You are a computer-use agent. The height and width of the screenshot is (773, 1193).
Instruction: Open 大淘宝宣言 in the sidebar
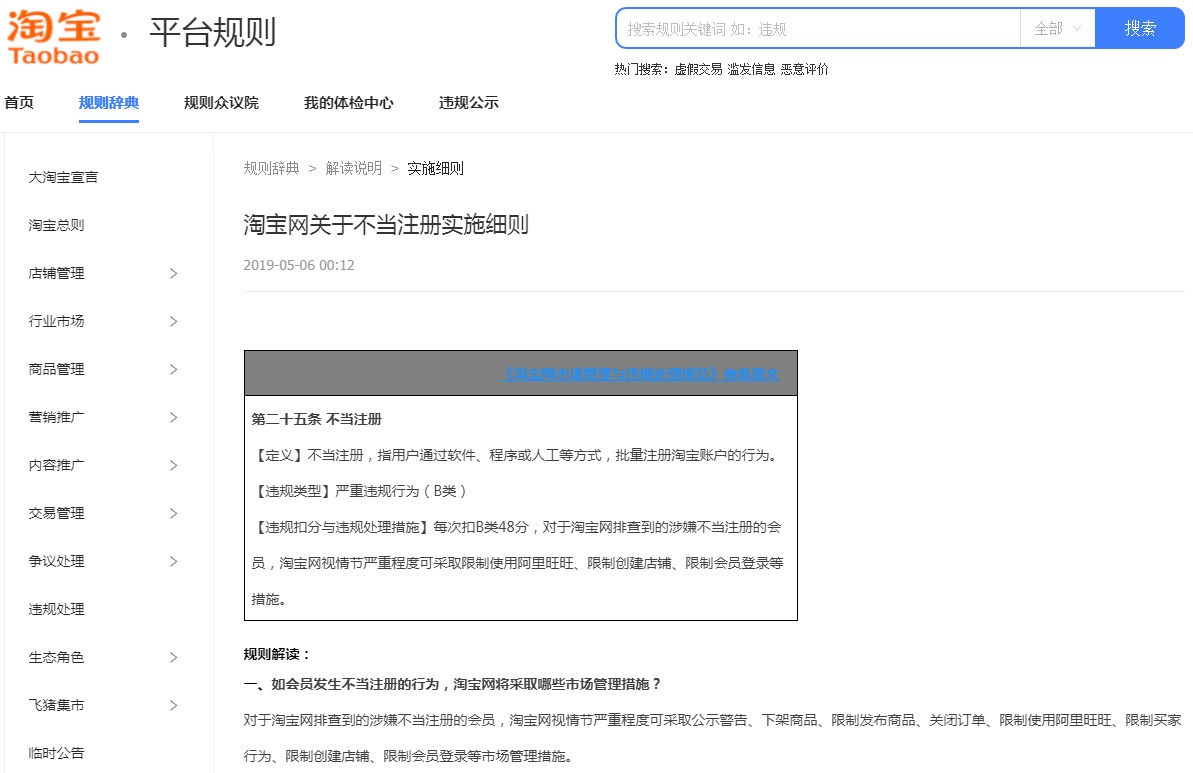pos(63,177)
